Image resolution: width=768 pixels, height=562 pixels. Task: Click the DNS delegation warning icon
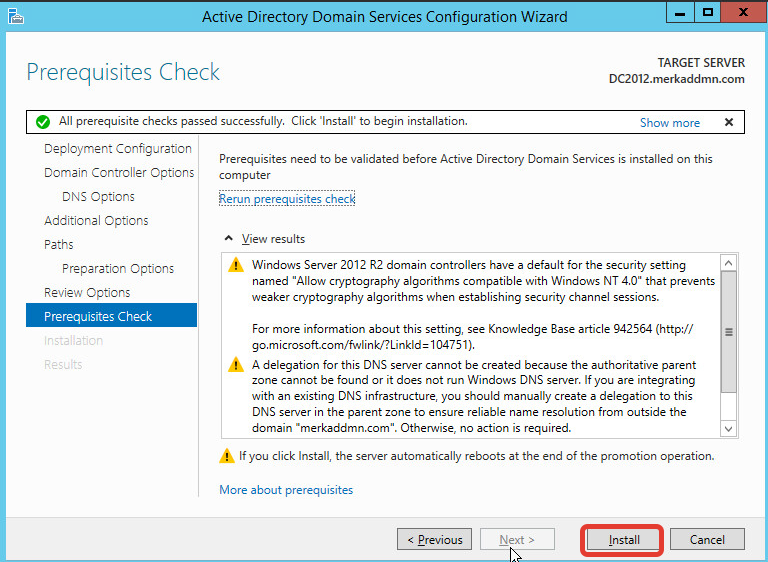click(x=236, y=365)
